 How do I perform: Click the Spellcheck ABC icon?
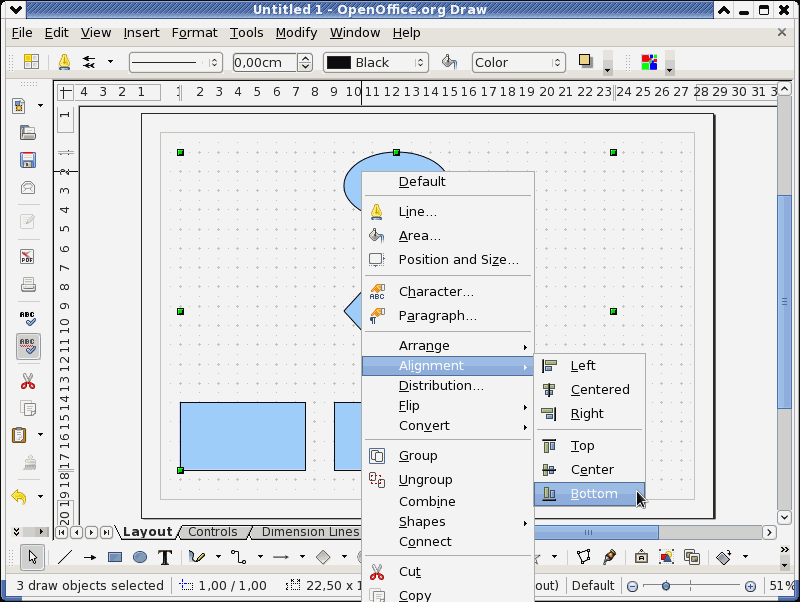(x=28, y=318)
